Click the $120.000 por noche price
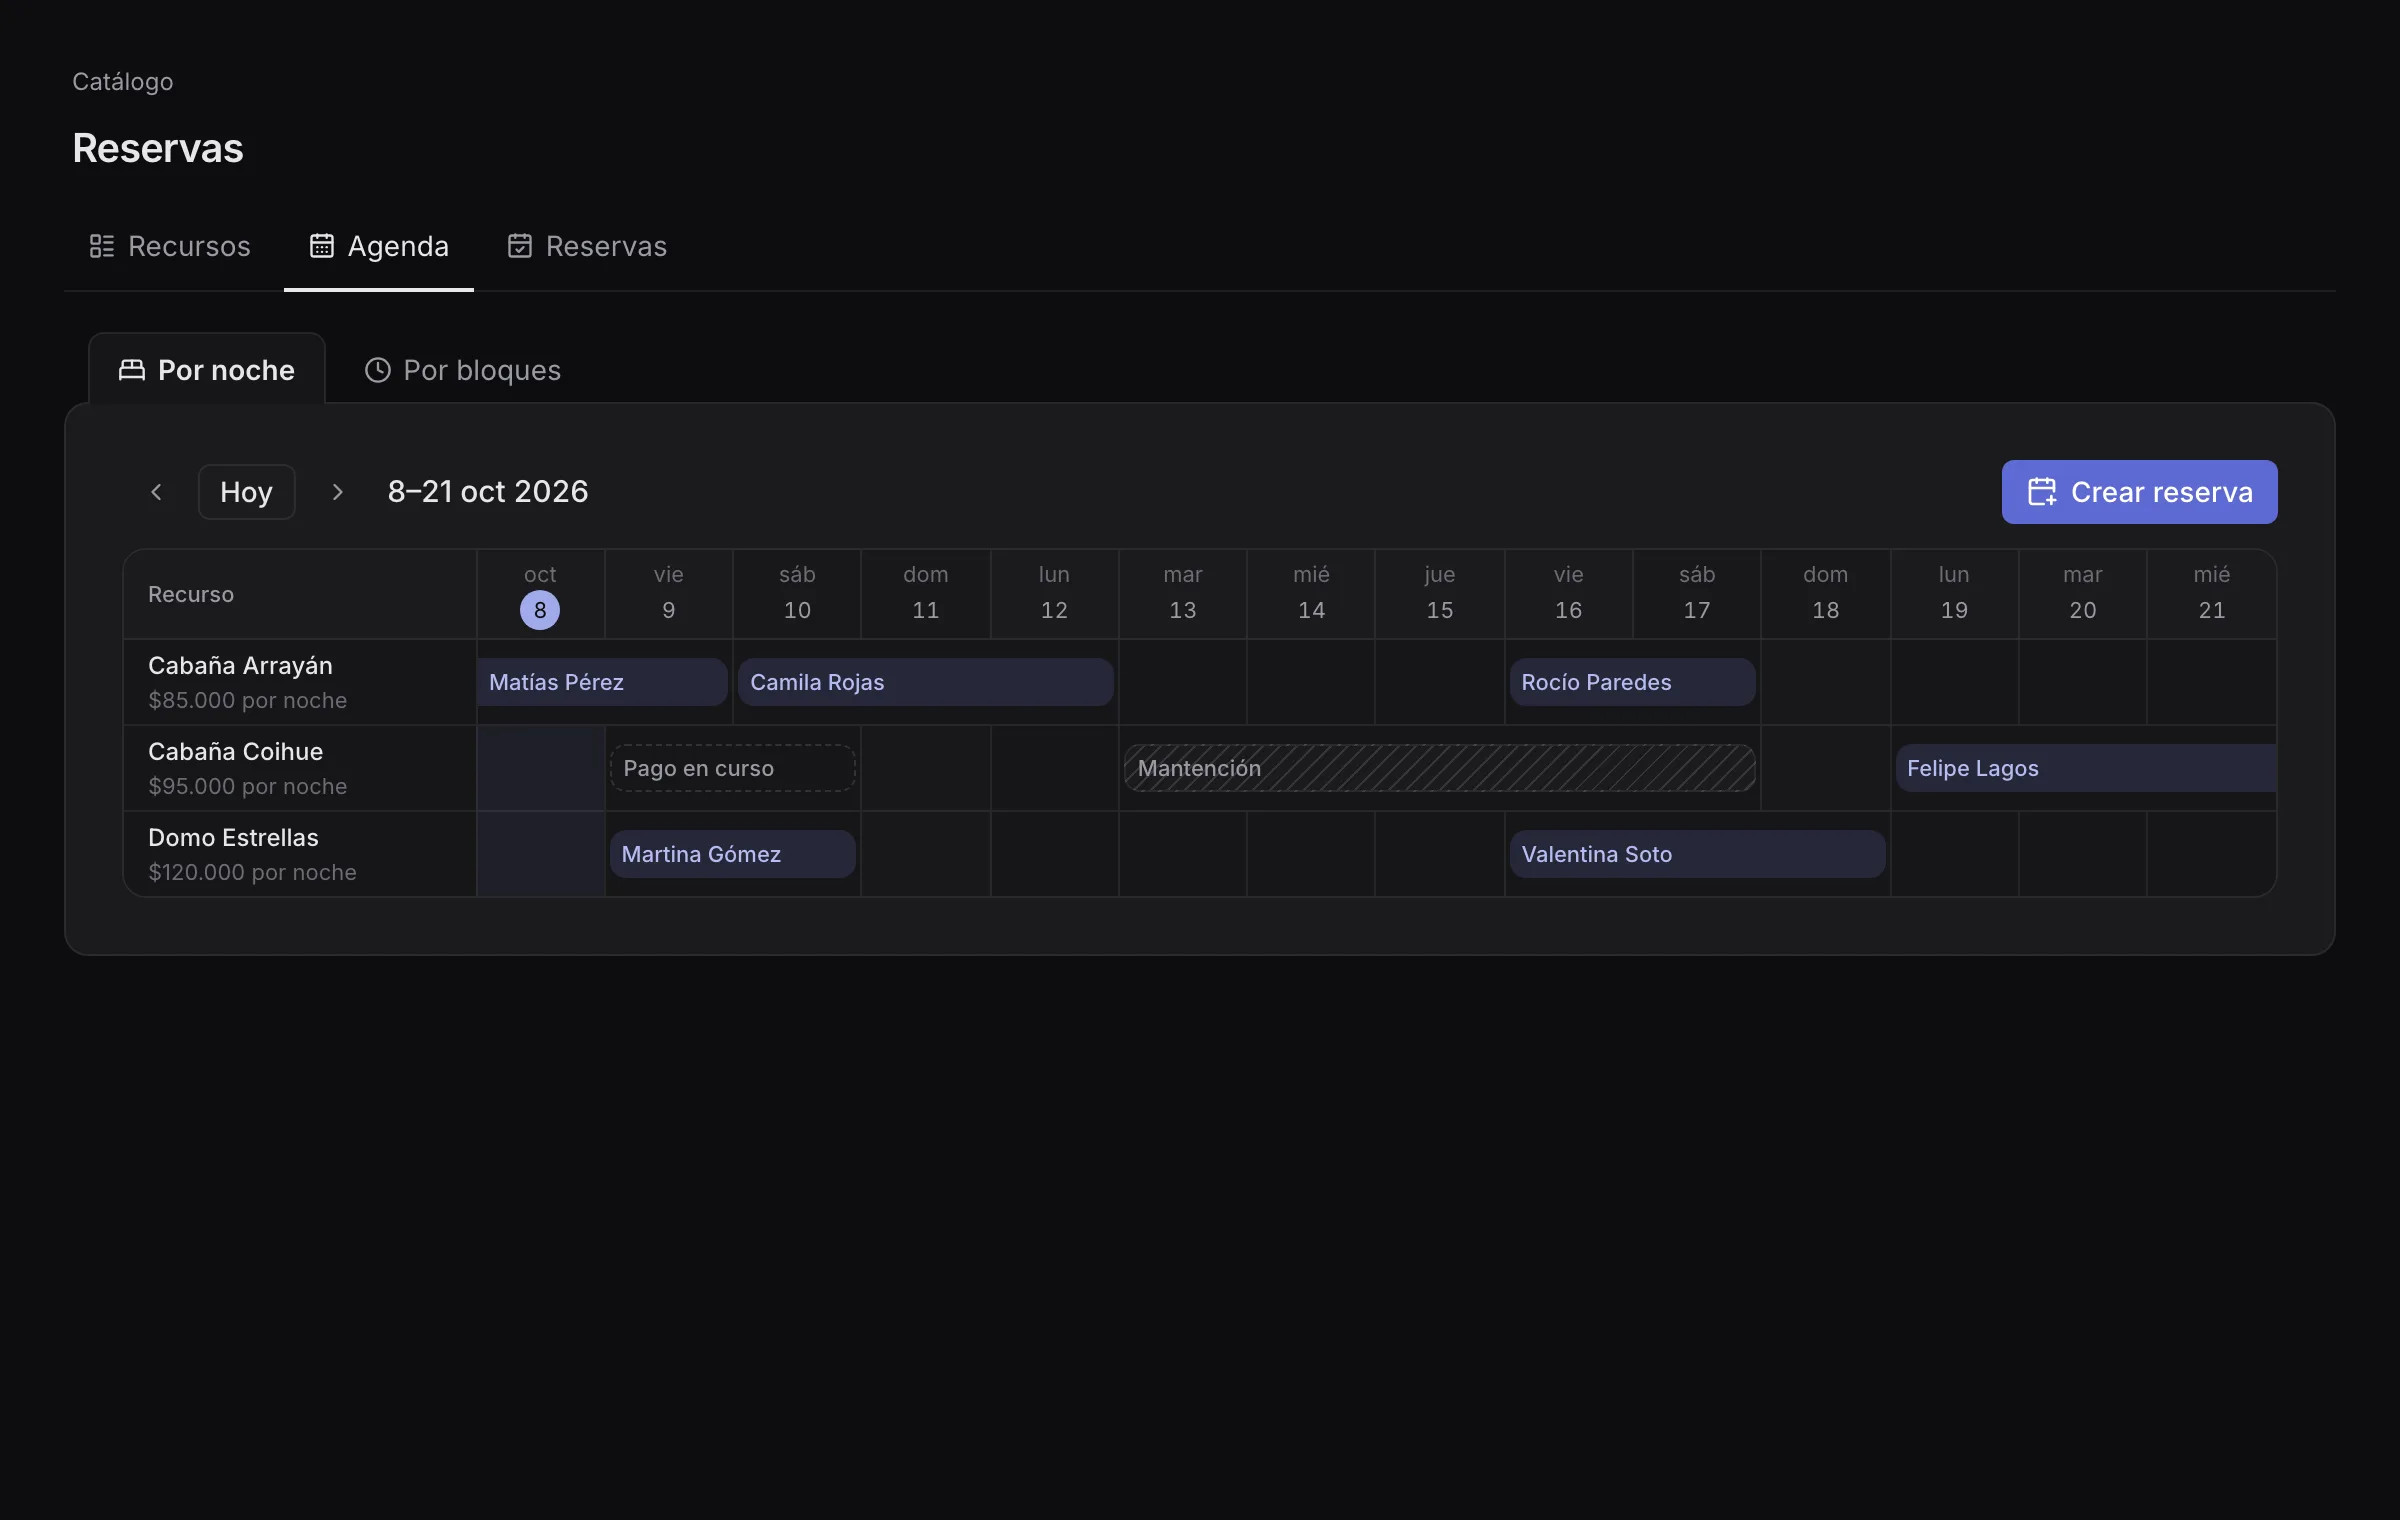2400x1520 pixels. click(x=252, y=873)
